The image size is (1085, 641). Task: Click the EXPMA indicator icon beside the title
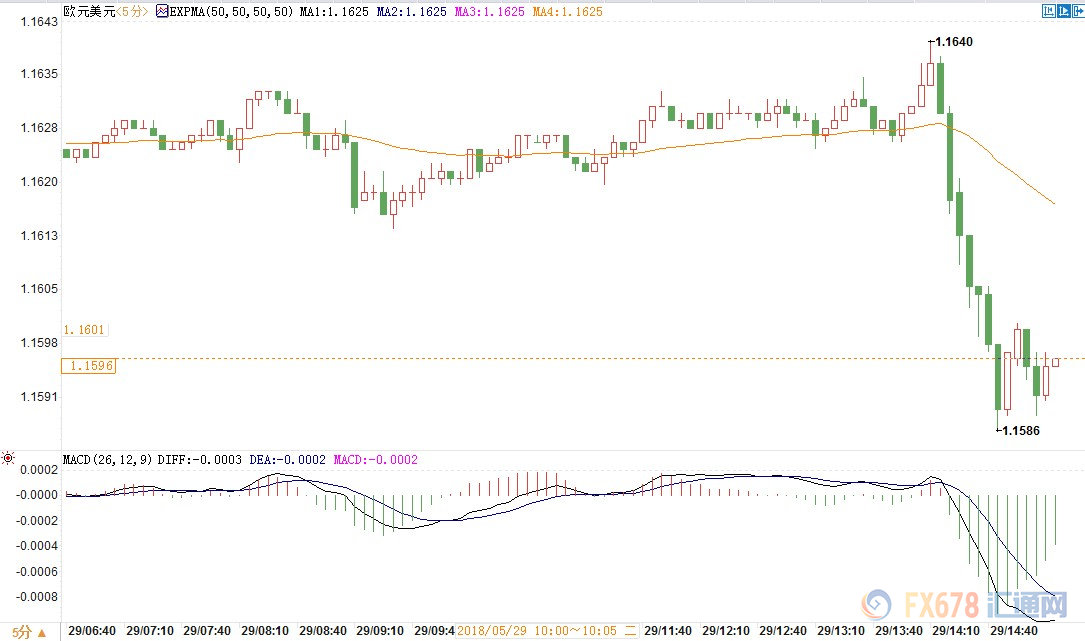coord(162,11)
